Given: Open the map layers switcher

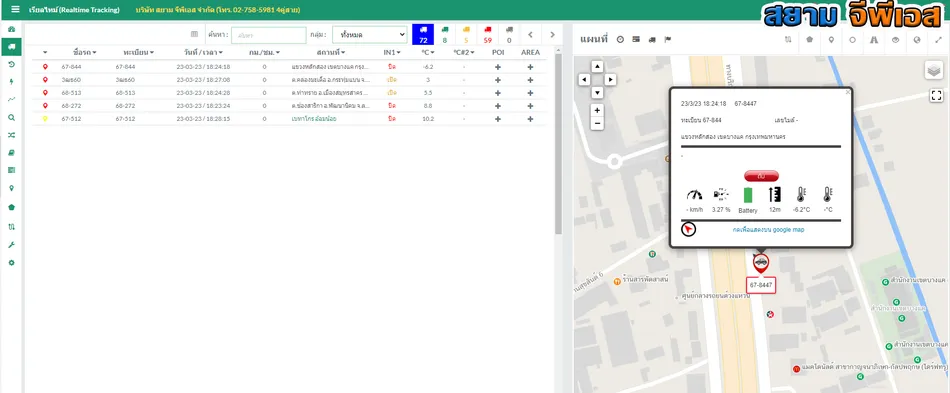Looking at the screenshot, I should pyautogui.click(x=934, y=71).
